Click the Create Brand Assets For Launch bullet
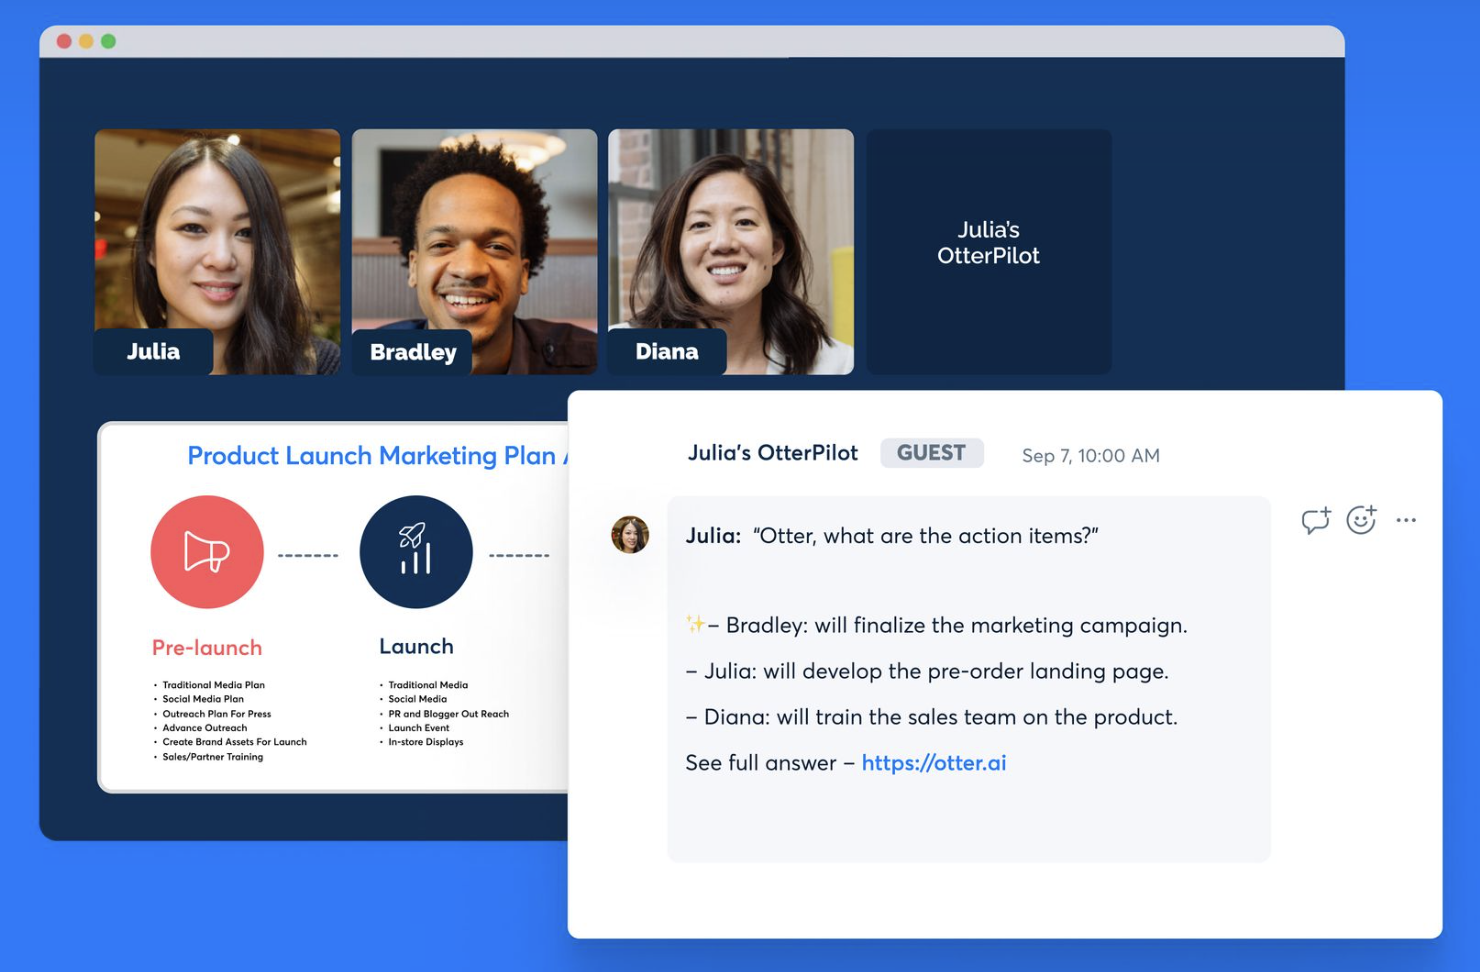 click(x=234, y=742)
